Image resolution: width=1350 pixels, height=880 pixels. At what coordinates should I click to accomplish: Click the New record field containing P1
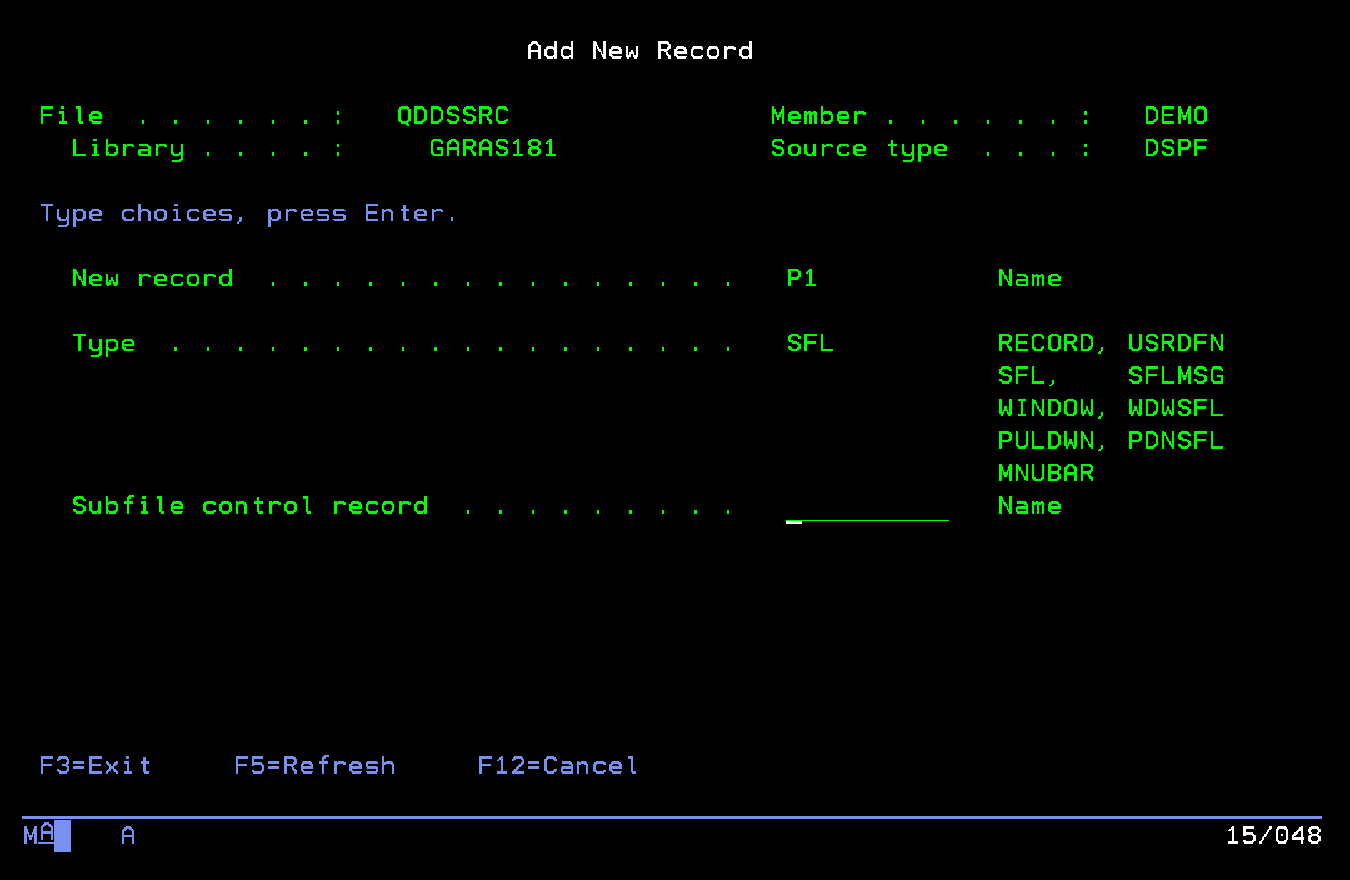[x=802, y=279]
